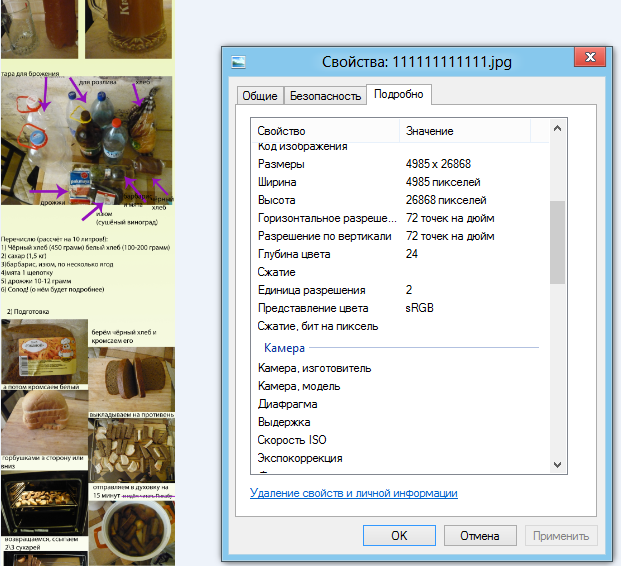Click the sRGB value
The width and height of the screenshot is (621, 566).
click(419, 308)
